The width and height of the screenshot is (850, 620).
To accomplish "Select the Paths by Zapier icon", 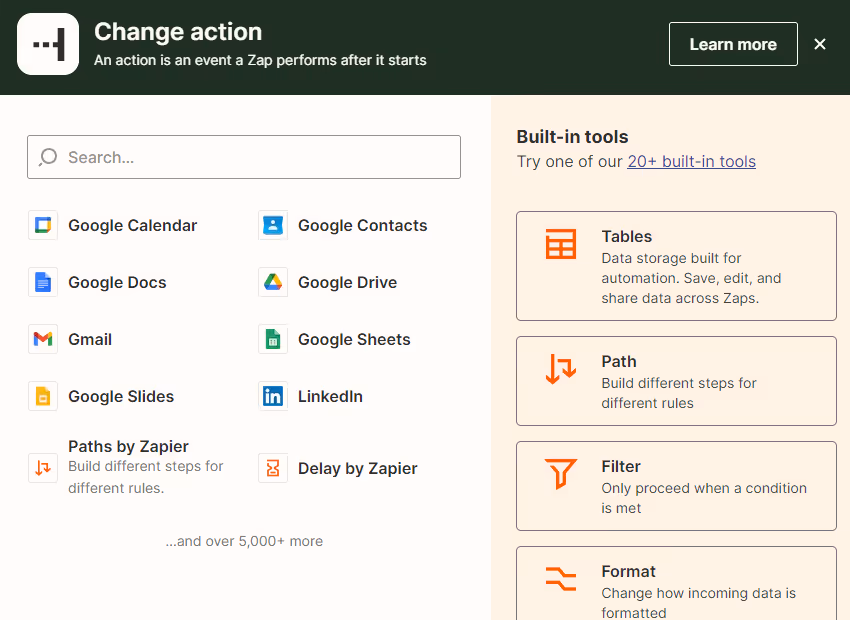I will tap(41, 467).
